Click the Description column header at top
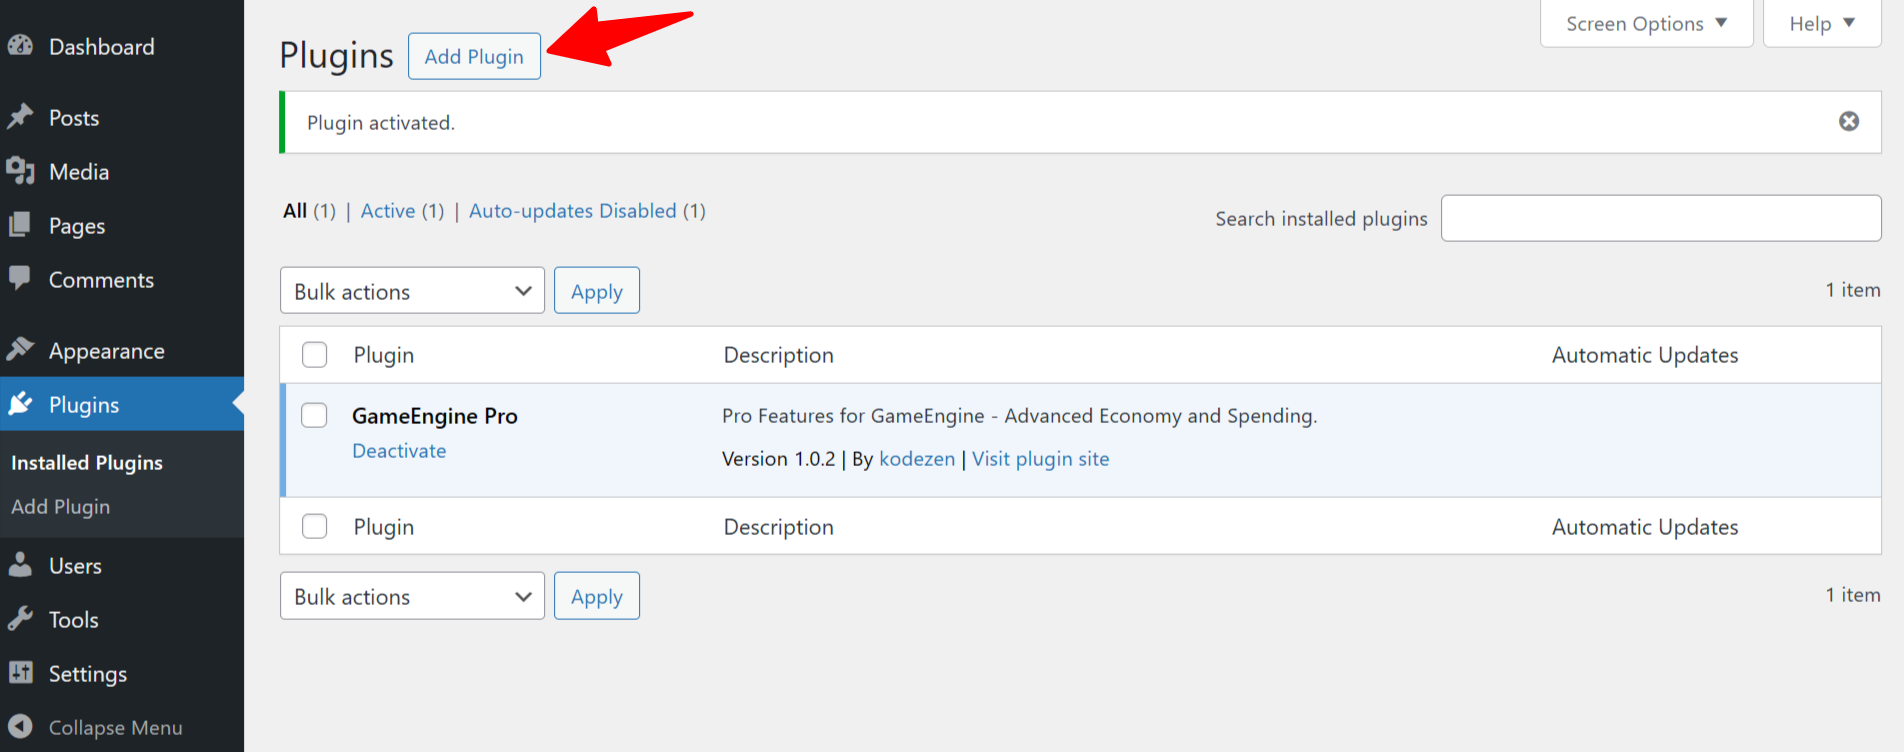 (x=779, y=355)
